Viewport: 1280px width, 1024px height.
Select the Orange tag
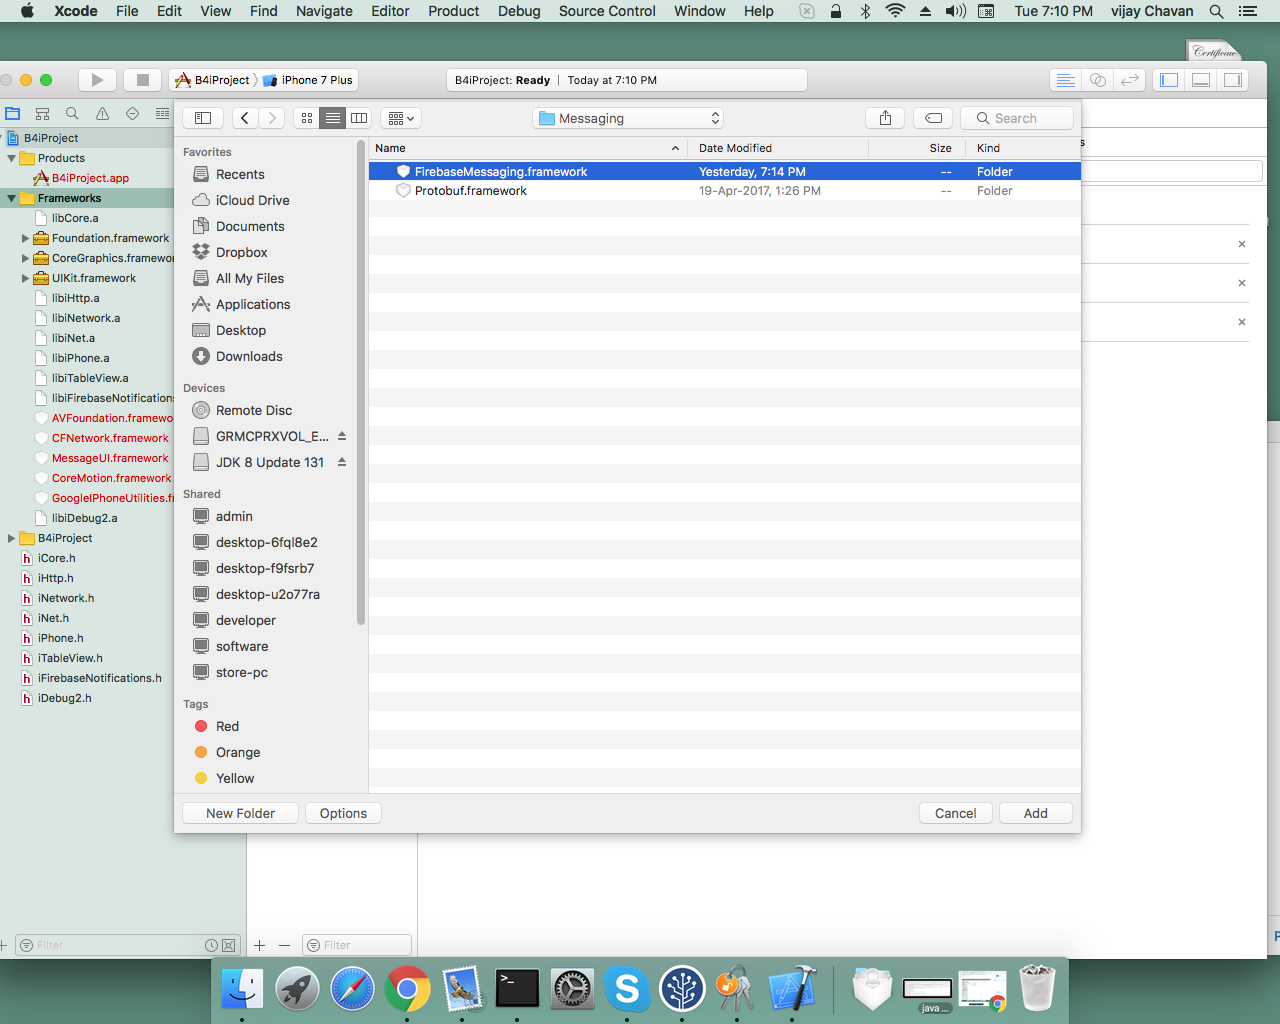[238, 752]
